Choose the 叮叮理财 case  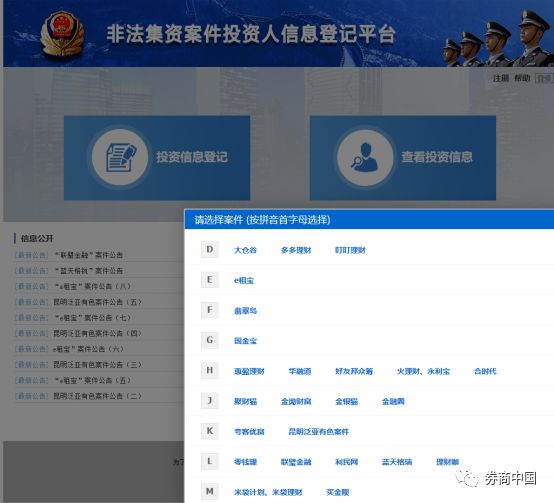click(x=350, y=250)
